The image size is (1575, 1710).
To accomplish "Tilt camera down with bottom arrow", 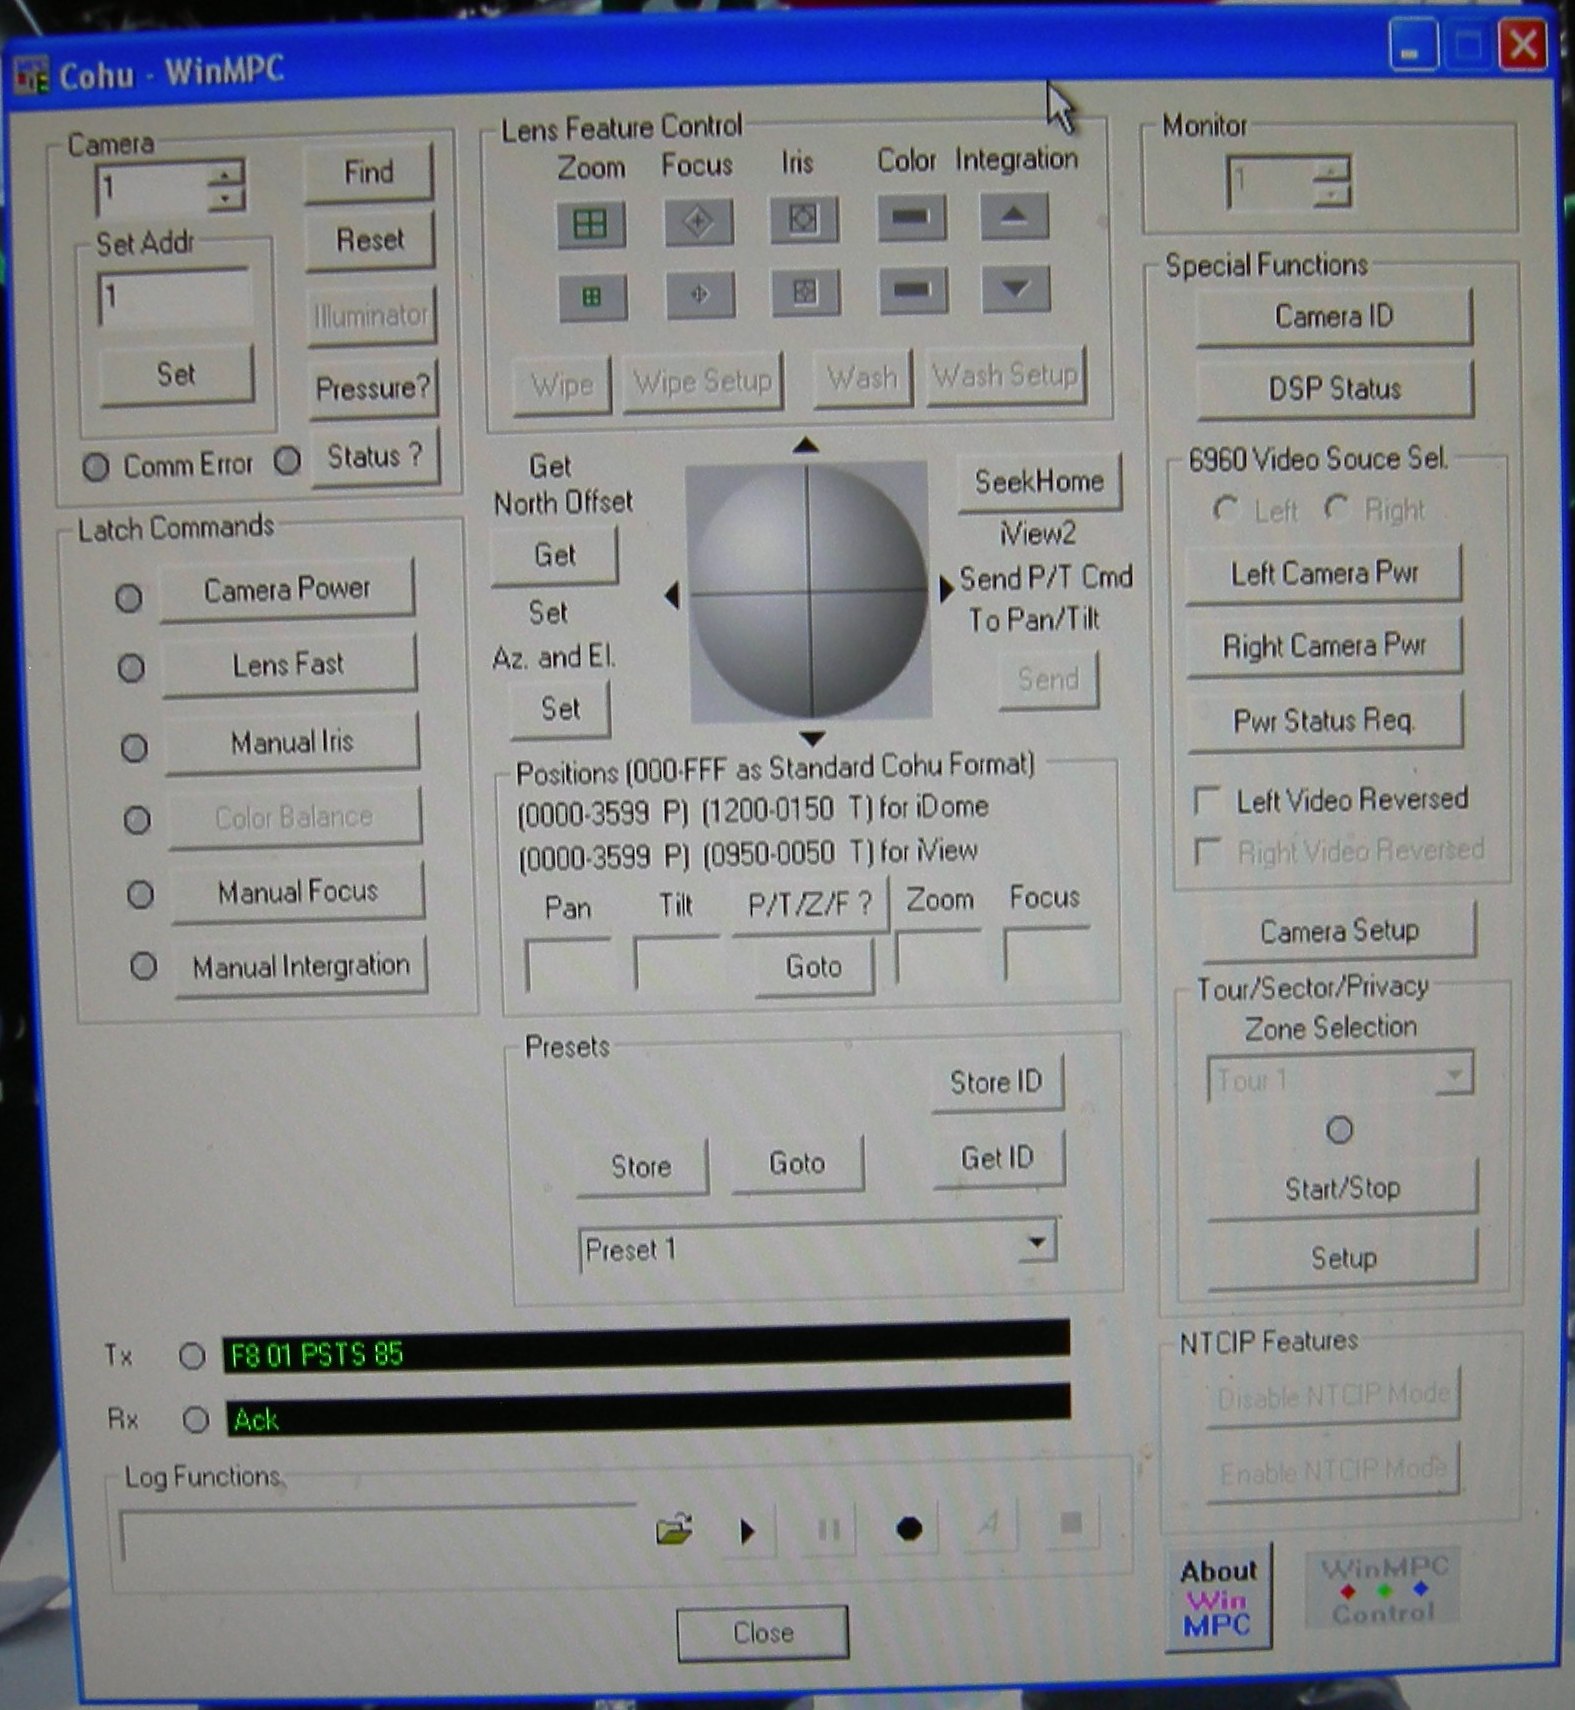I will pos(812,738).
